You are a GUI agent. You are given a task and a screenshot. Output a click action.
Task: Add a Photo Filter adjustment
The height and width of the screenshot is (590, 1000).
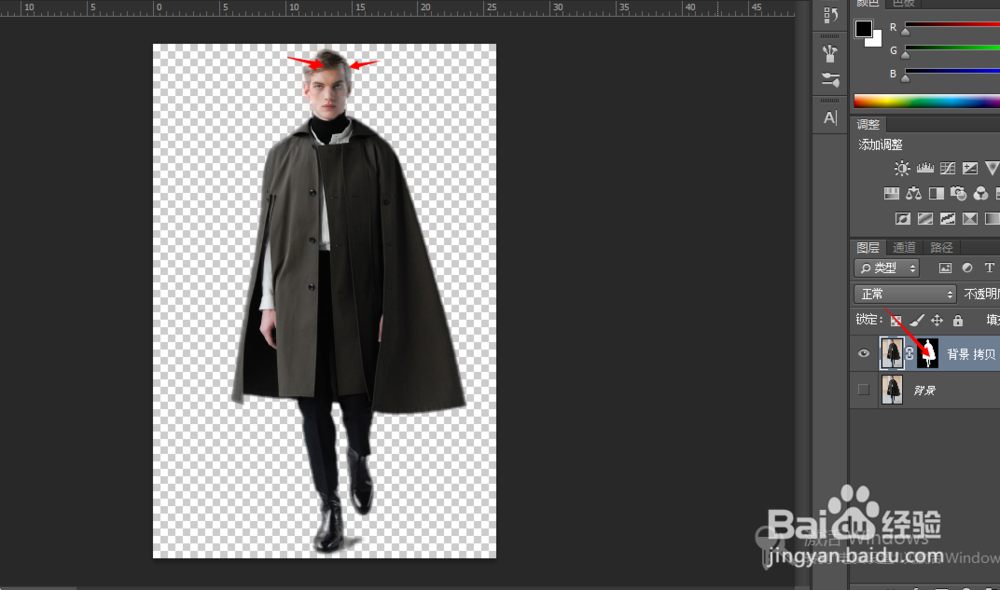[x=959, y=193]
